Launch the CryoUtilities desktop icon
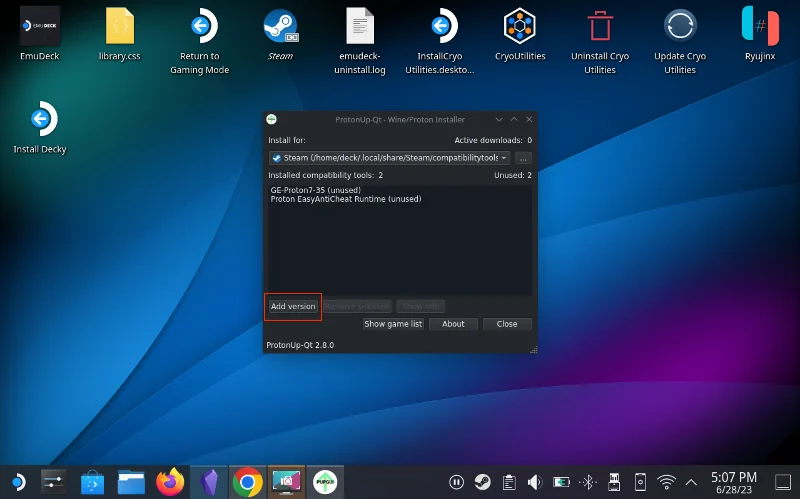The width and height of the screenshot is (800, 499). point(520,34)
